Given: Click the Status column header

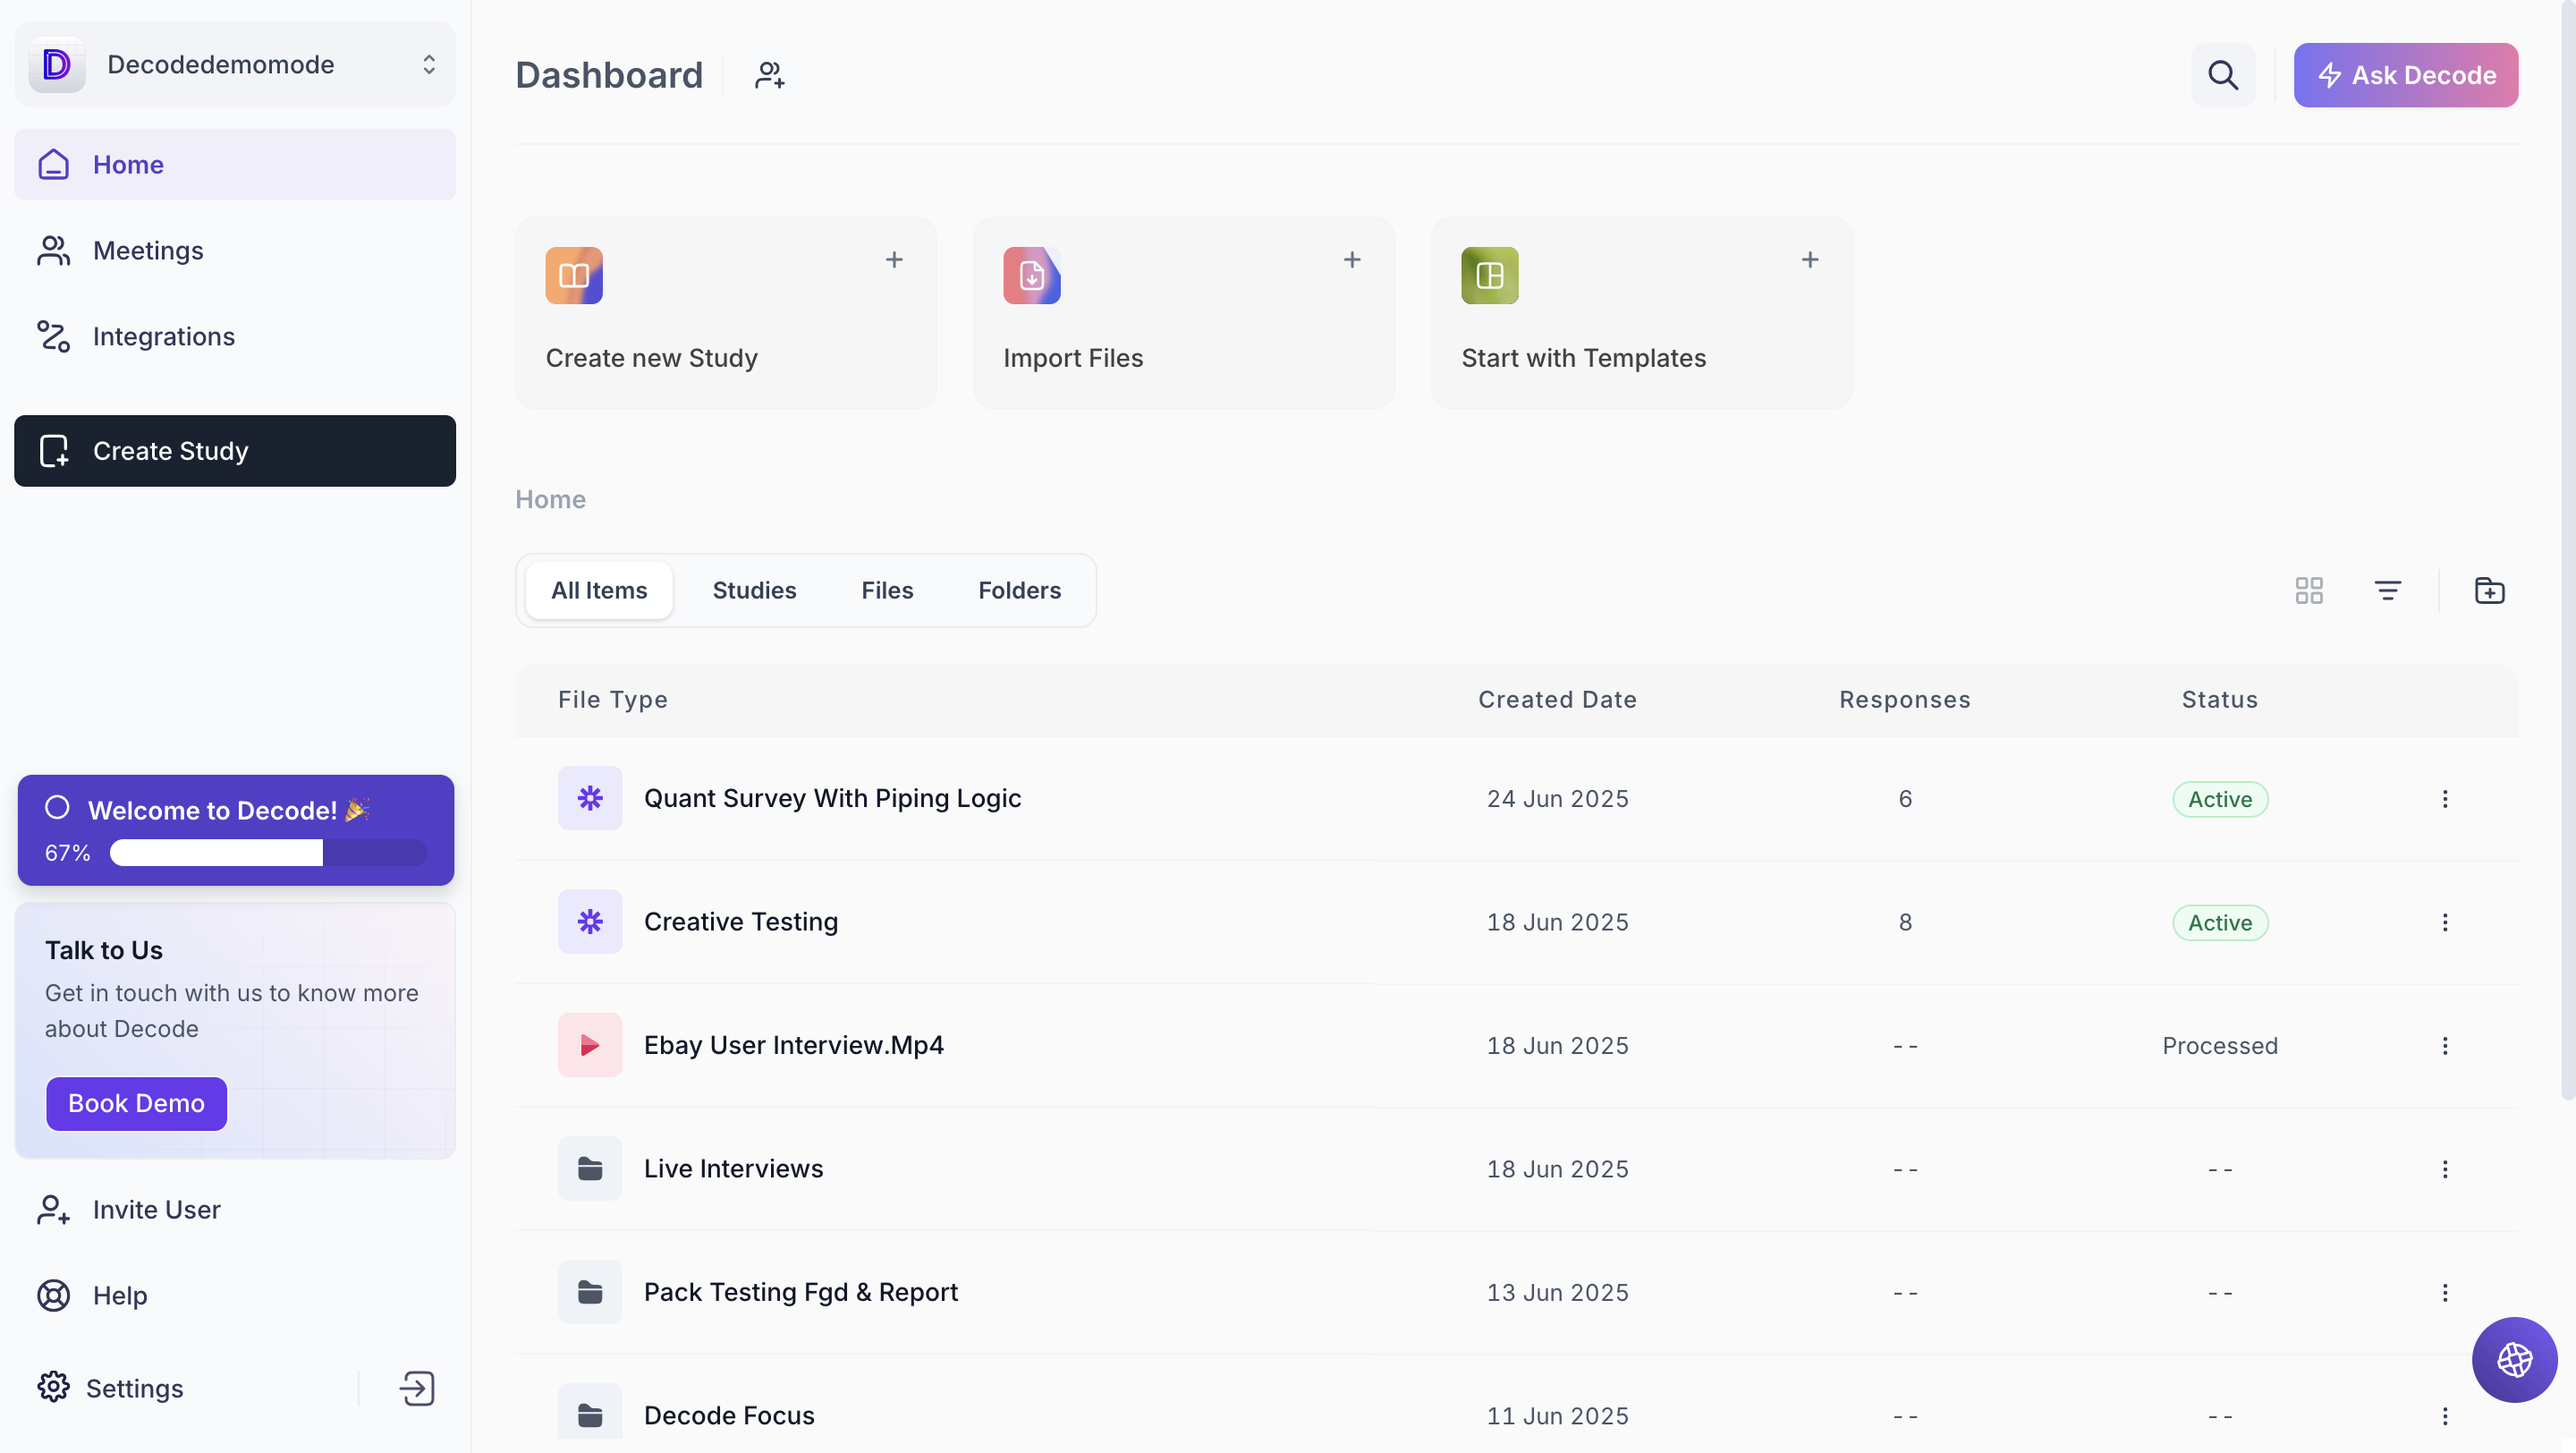Looking at the screenshot, I should click(x=2219, y=700).
